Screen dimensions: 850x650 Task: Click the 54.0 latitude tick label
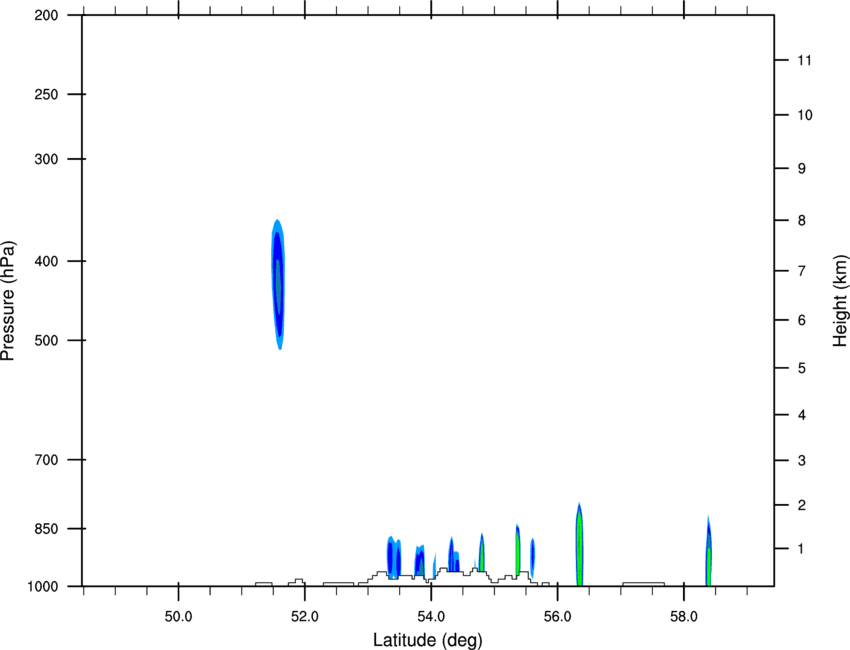pos(432,617)
